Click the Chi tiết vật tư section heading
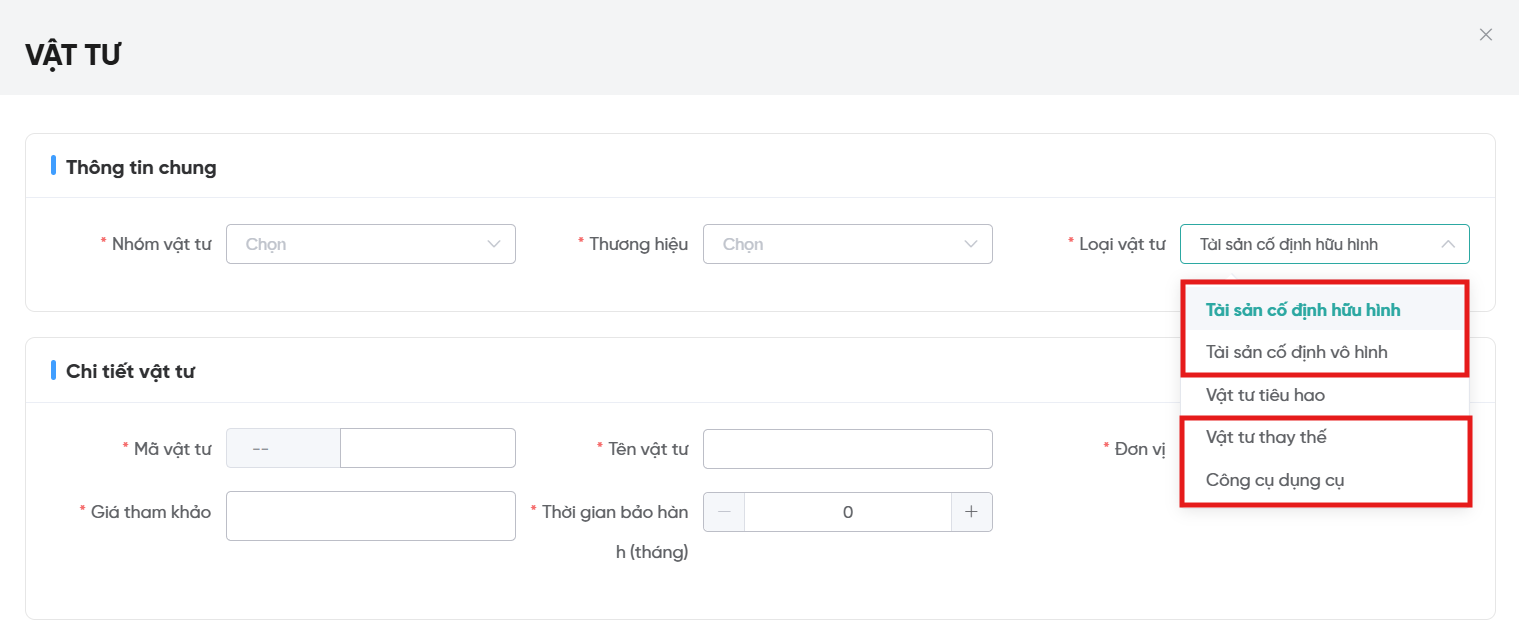 pyautogui.click(x=130, y=371)
